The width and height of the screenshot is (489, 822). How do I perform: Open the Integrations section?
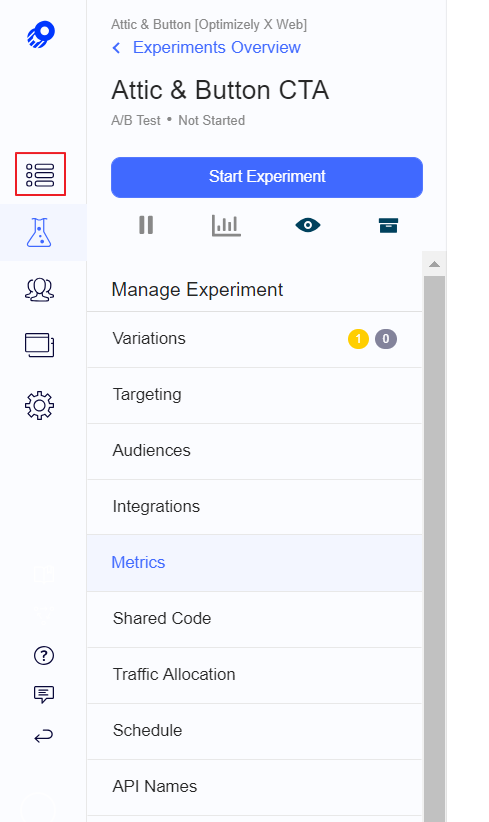coord(254,507)
